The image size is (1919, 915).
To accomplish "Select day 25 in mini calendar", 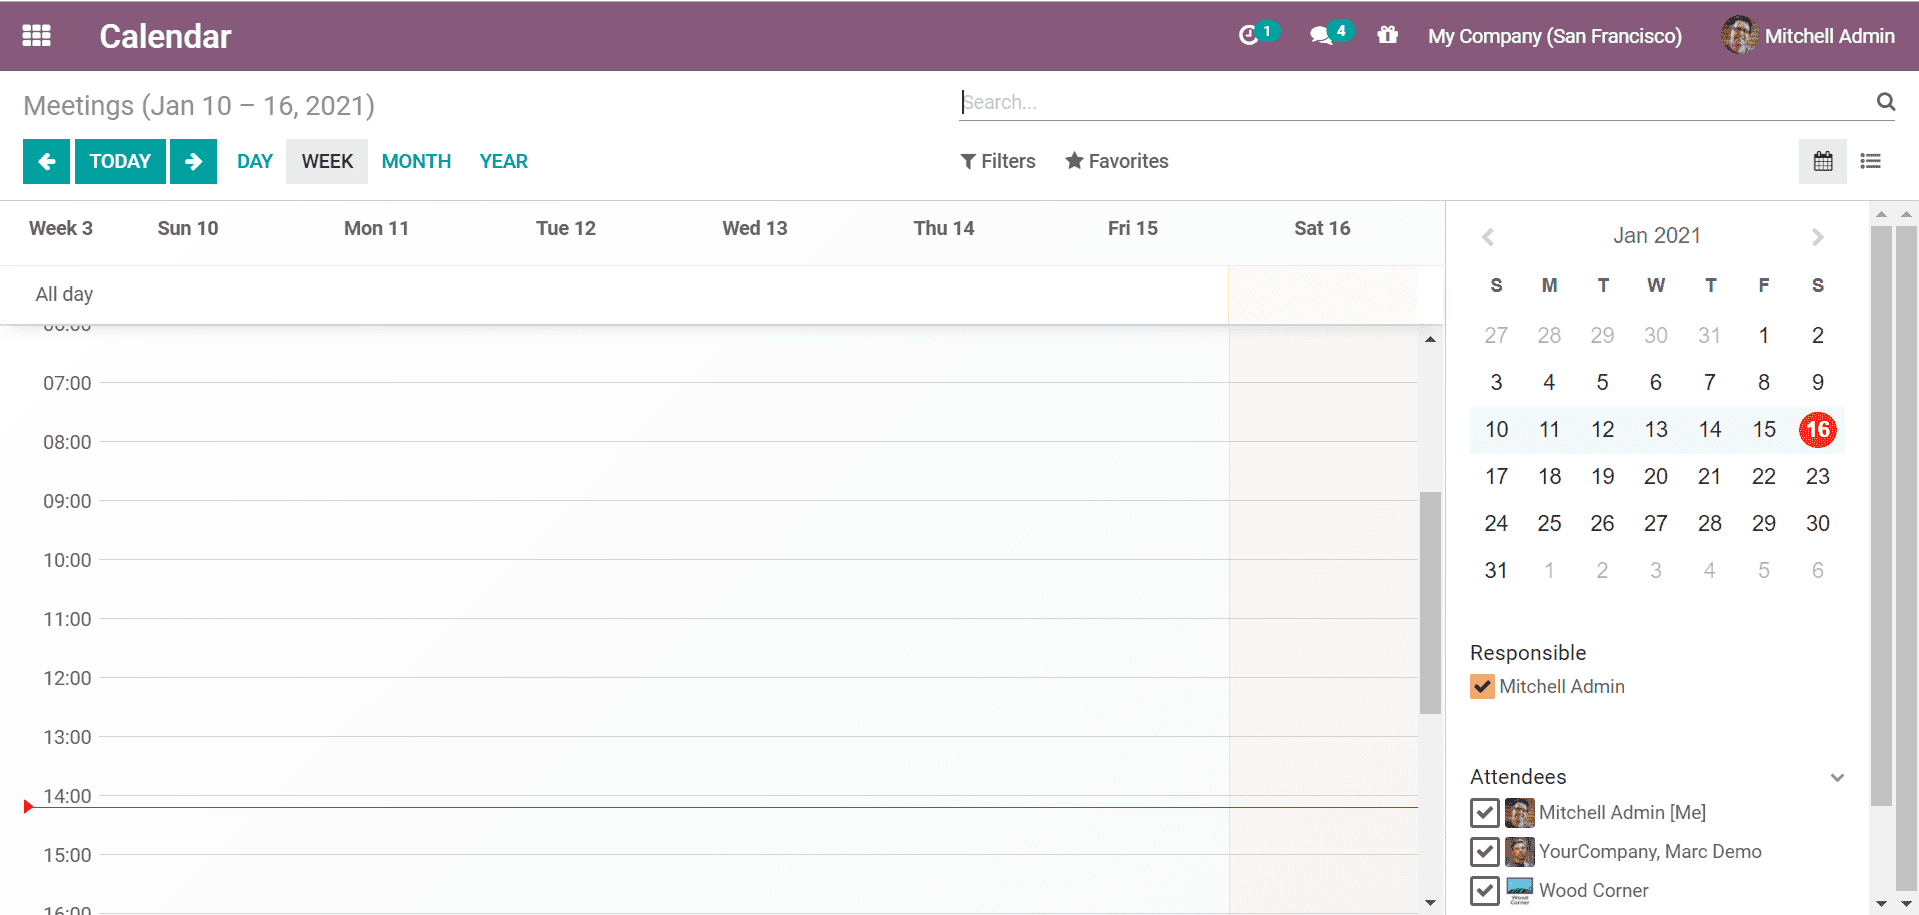I will [1549, 524].
